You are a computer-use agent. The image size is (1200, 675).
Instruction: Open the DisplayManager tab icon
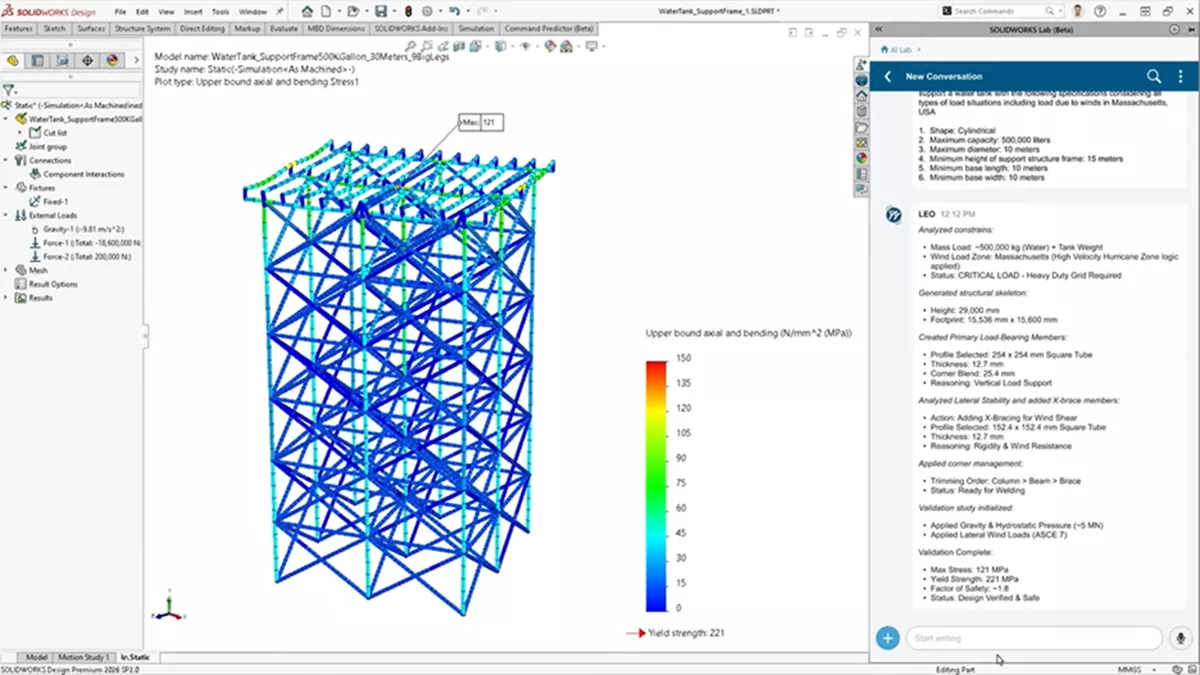[x=110, y=60]
